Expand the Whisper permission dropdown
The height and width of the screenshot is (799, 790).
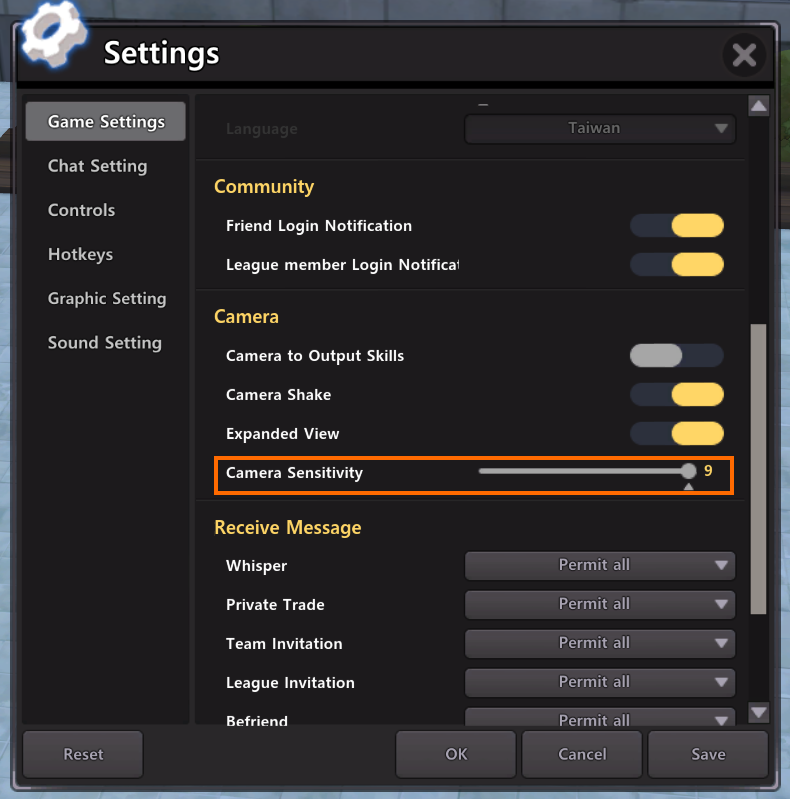click(600, 566)
